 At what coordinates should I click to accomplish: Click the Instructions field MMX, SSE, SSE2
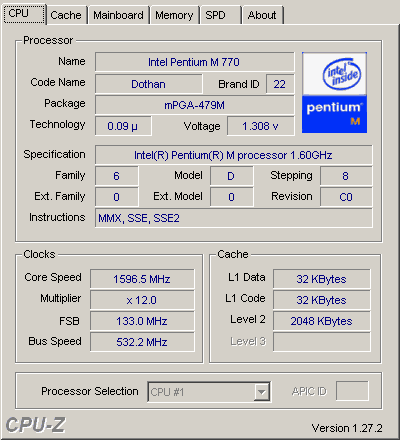click(233, 218)
